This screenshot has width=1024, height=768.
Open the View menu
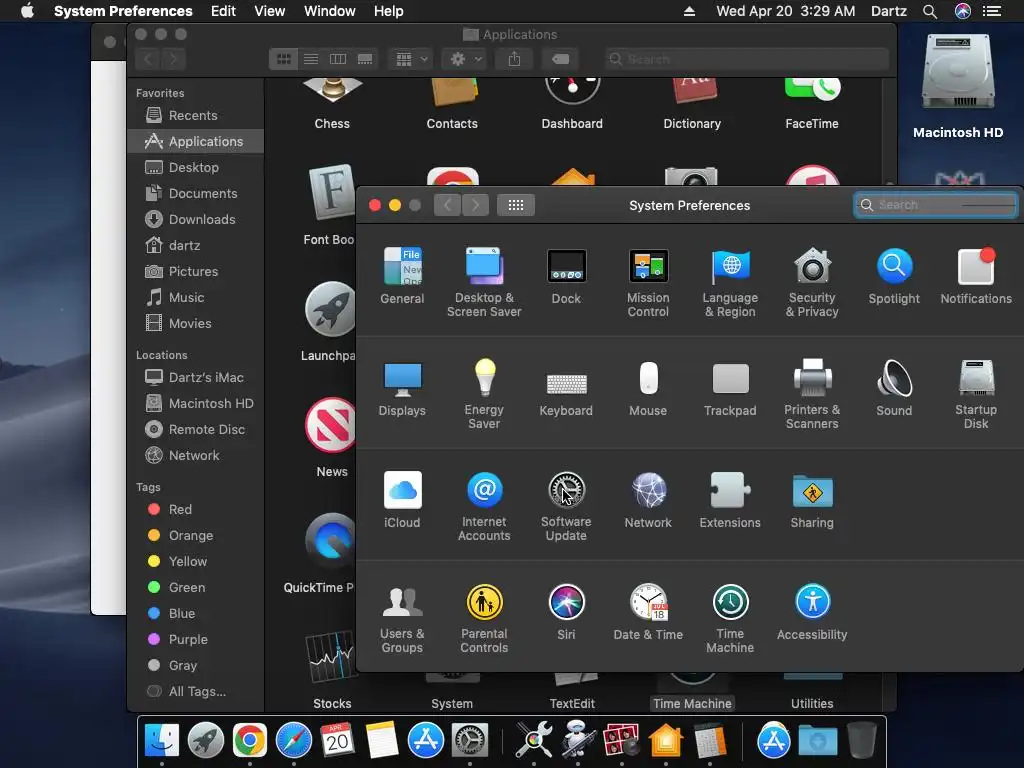click(x=270, y=11)
